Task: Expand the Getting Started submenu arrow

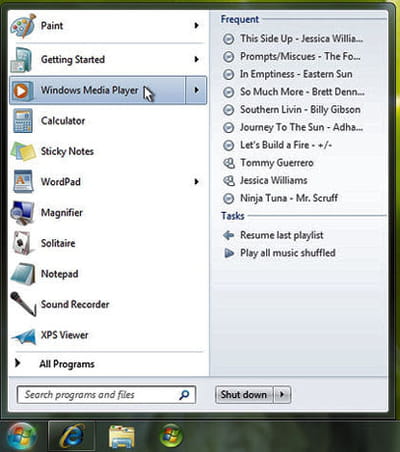Action: click(197, 59)
